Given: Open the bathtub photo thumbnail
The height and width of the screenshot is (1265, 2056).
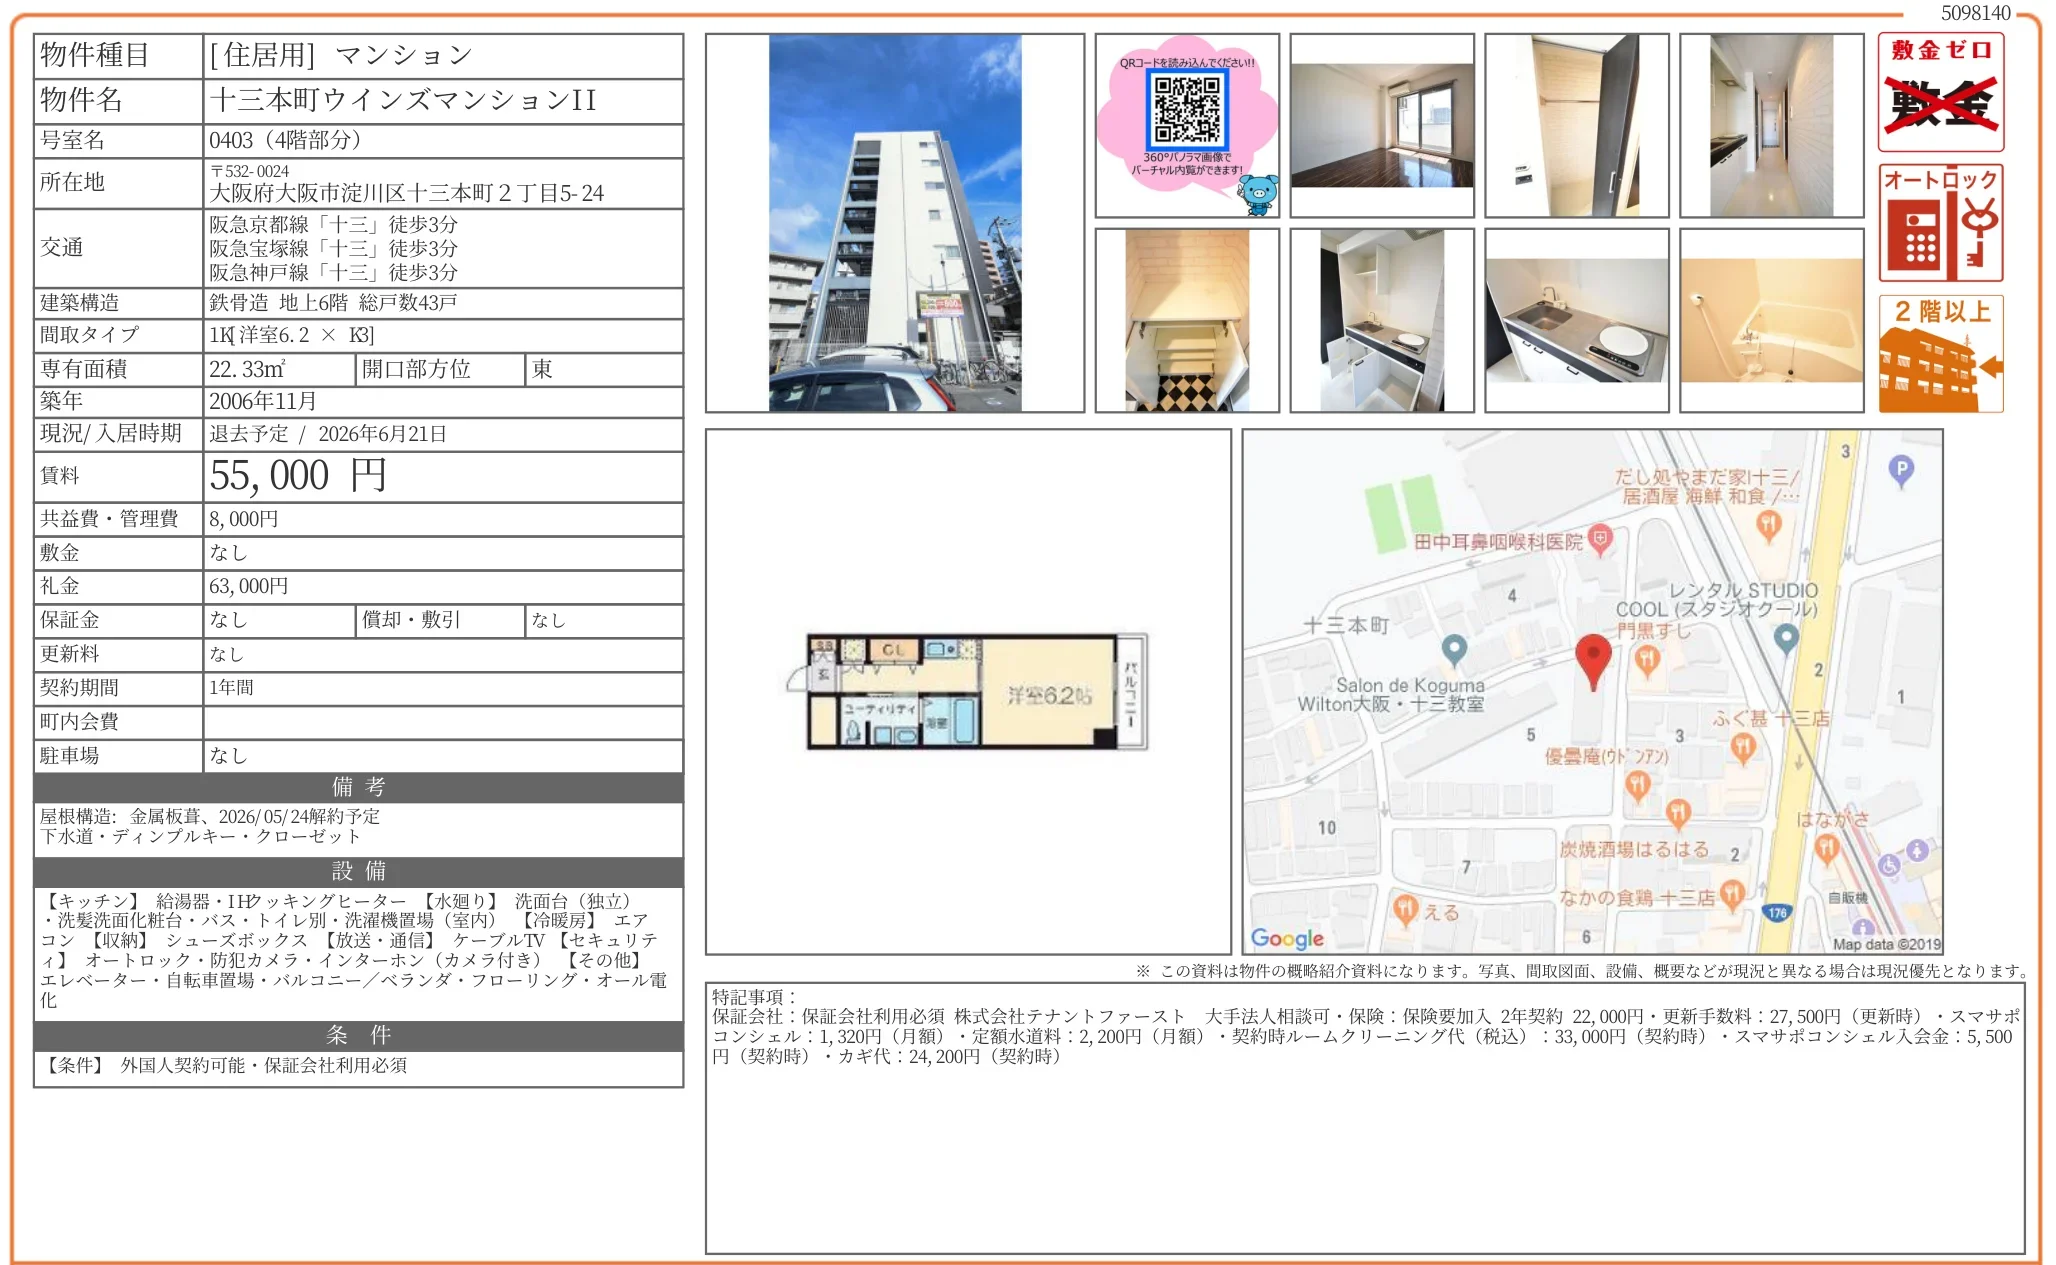Looking at the screenshot, I should click(1771, 320).
